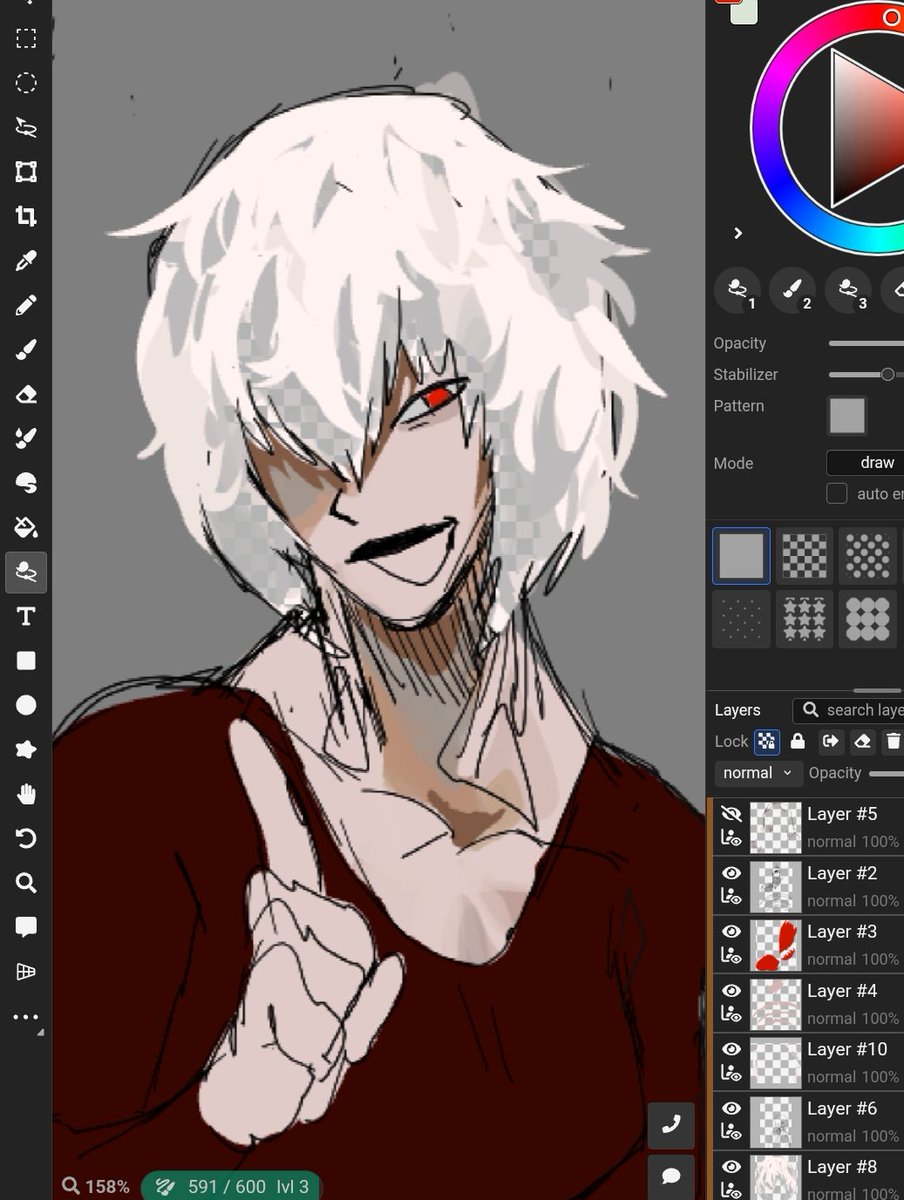Delete layer with the trash icon
The height and width of the screenshot is (1200, 904).
pos(893,741)
